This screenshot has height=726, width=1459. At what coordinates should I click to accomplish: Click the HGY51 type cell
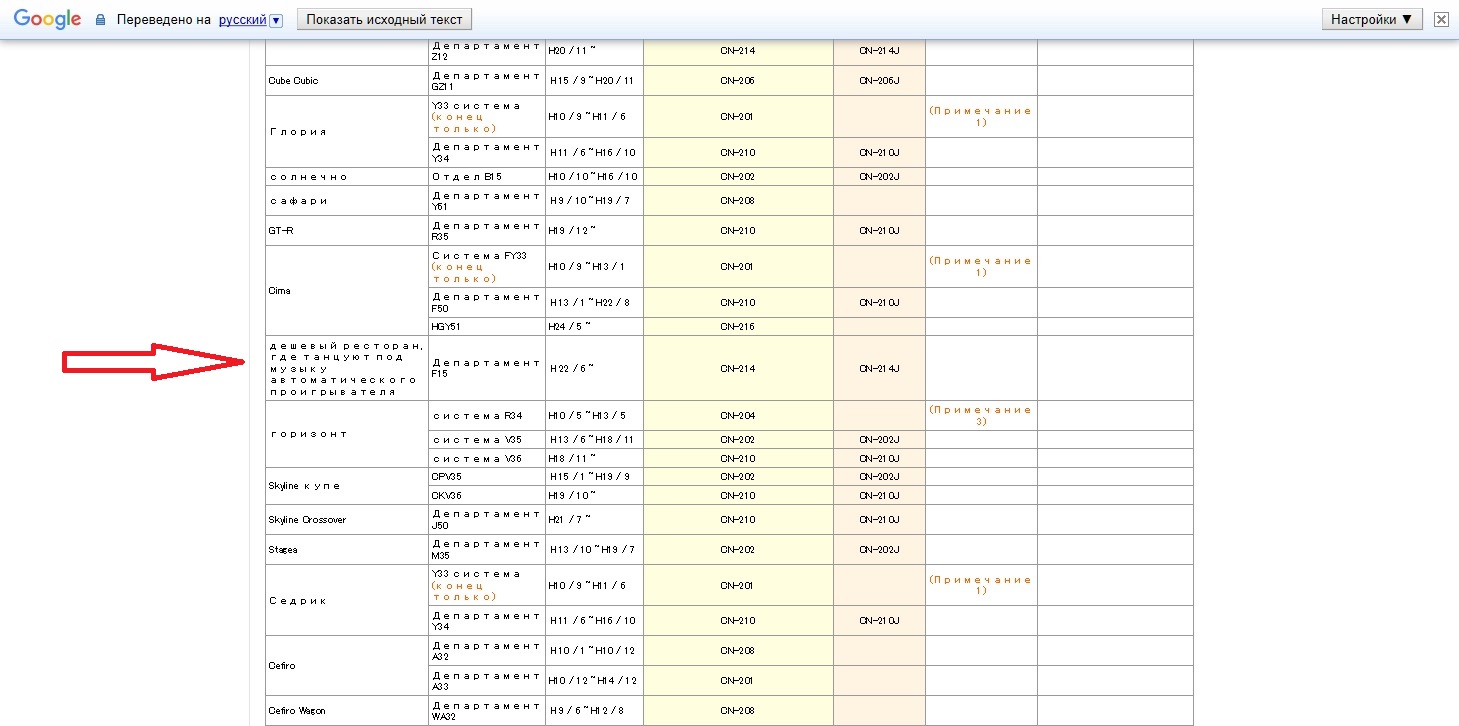487,327
